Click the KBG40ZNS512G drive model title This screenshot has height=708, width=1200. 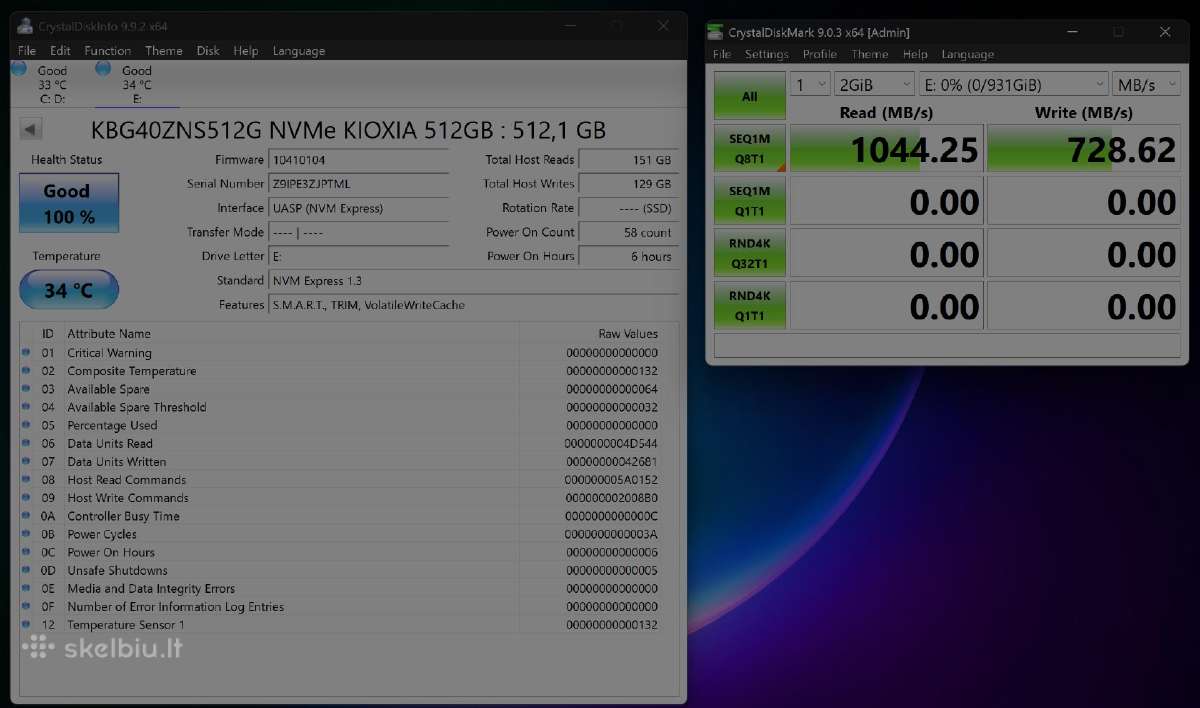[348, 130]
